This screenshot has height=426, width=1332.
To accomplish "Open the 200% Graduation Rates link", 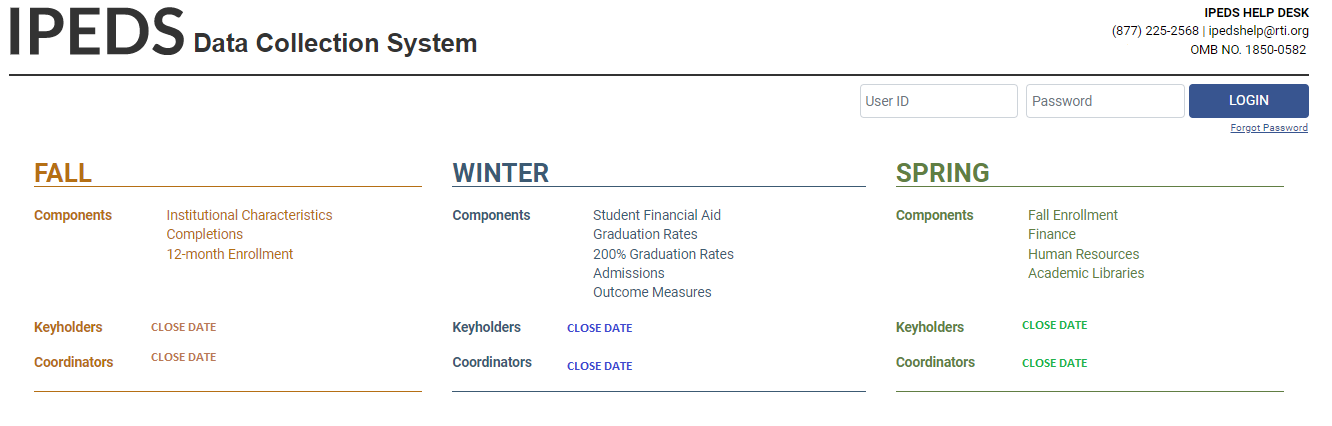I will pos(663,254).
